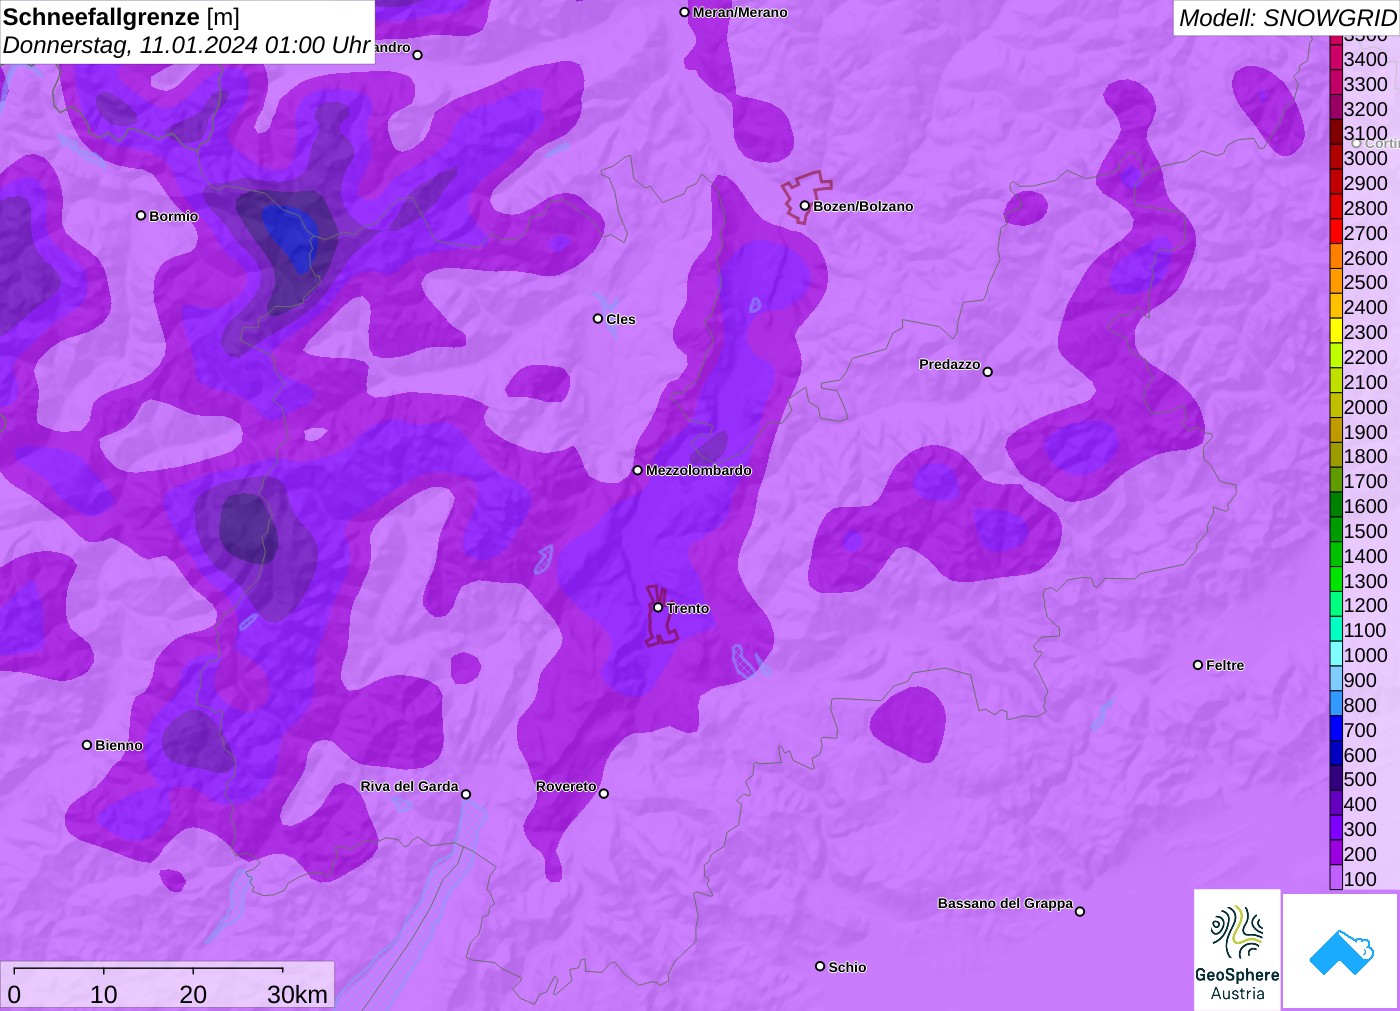
Task: Click the 1600 legend value label
Action: [1366, 506]
